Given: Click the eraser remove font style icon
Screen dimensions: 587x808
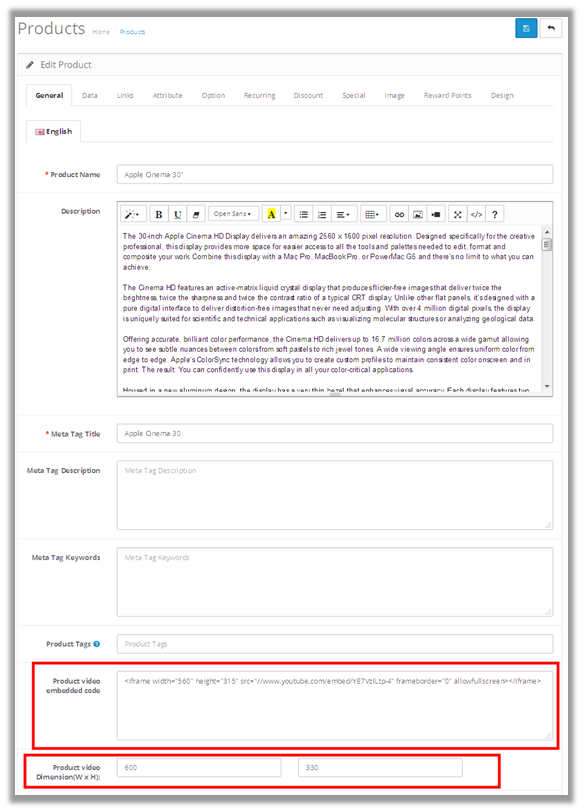Looking at the screenshot, I should point(195,214).
